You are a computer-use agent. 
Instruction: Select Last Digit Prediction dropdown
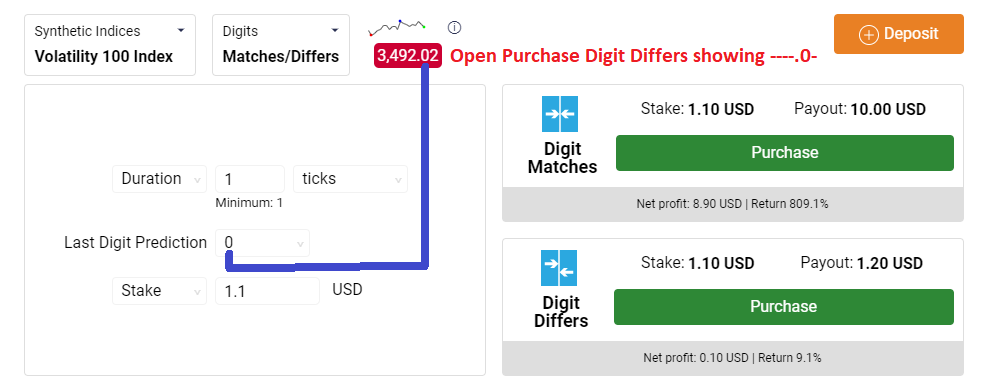click(x=262, y=243)
